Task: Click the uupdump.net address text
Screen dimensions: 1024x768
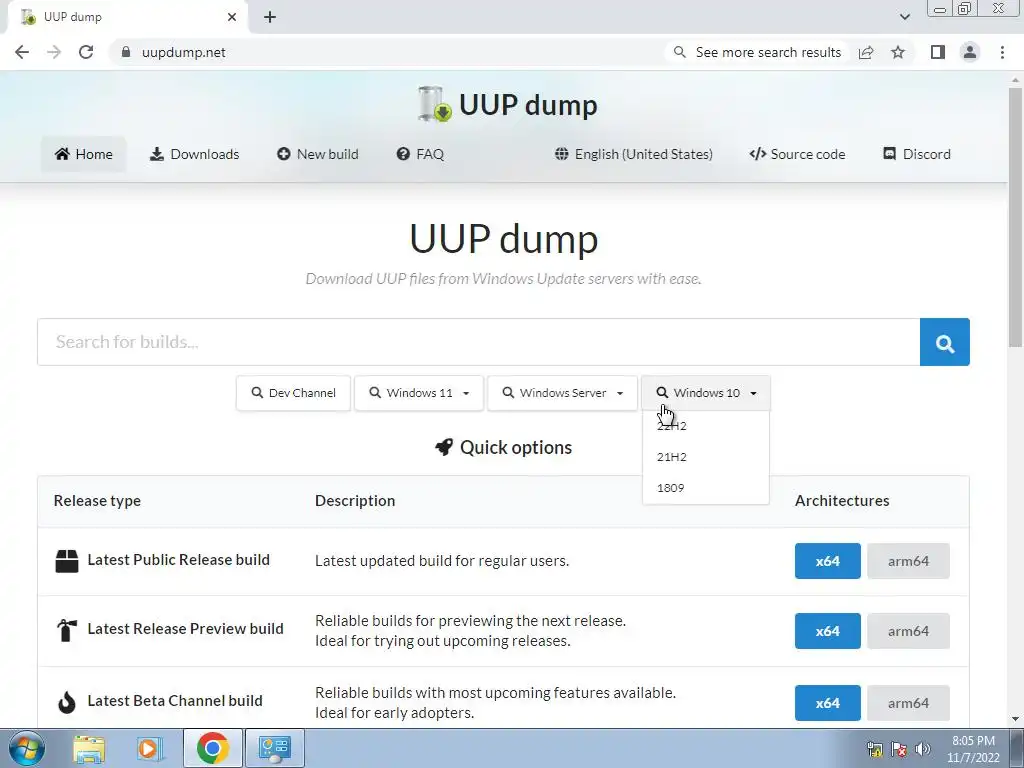Action: click(x=184, y=52)
